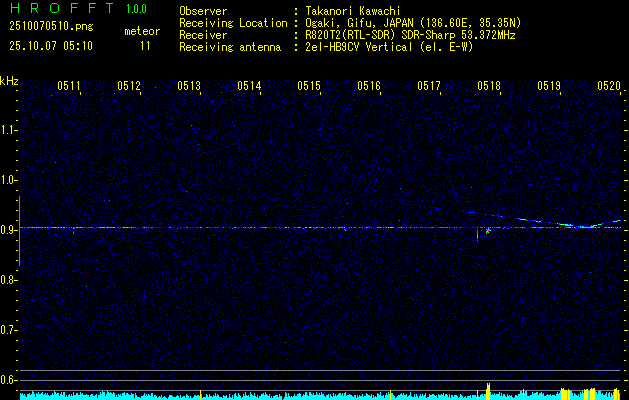This screenshot has height=400, width=629.
Task: Click the 0520 time marker
Action: click(609, 86)
